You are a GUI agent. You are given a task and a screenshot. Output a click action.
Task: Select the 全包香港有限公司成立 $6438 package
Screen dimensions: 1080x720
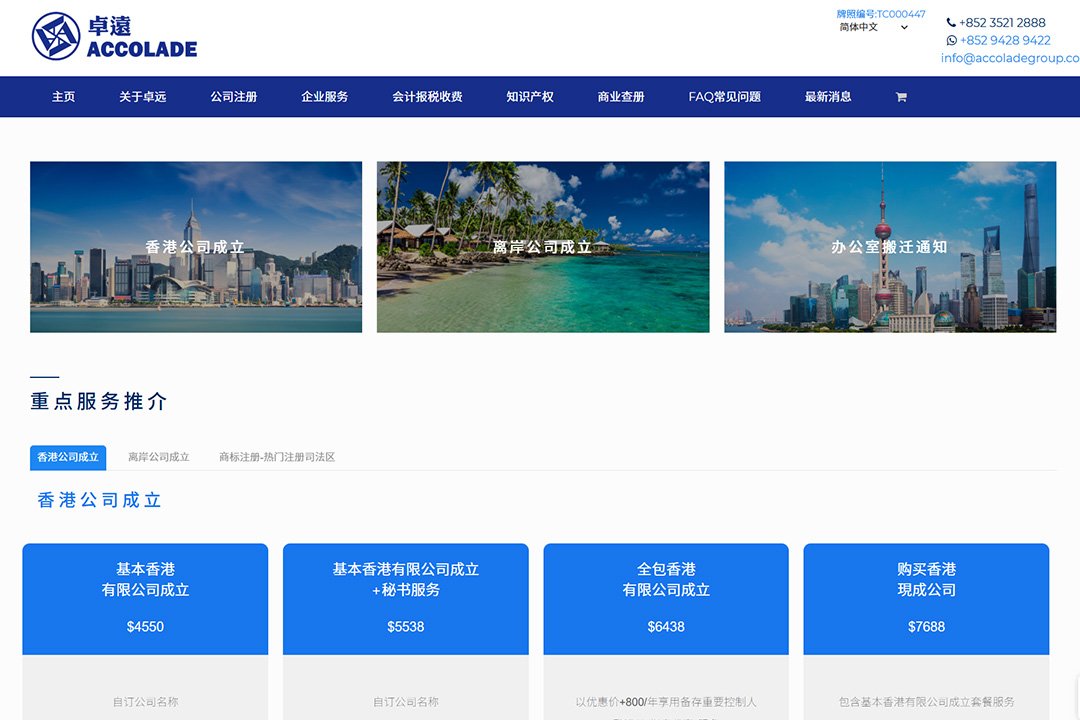coord(666,598)
